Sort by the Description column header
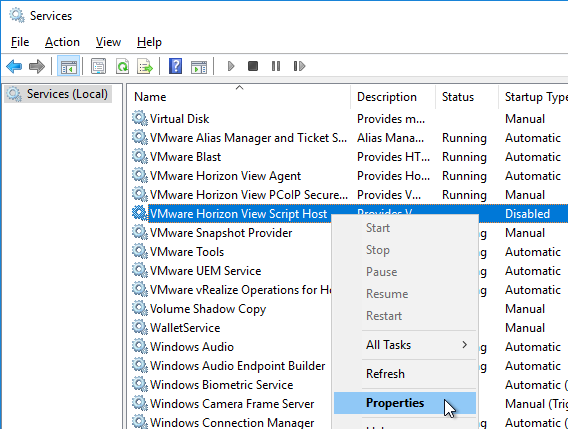568x429 pixels. click(393, 97)
